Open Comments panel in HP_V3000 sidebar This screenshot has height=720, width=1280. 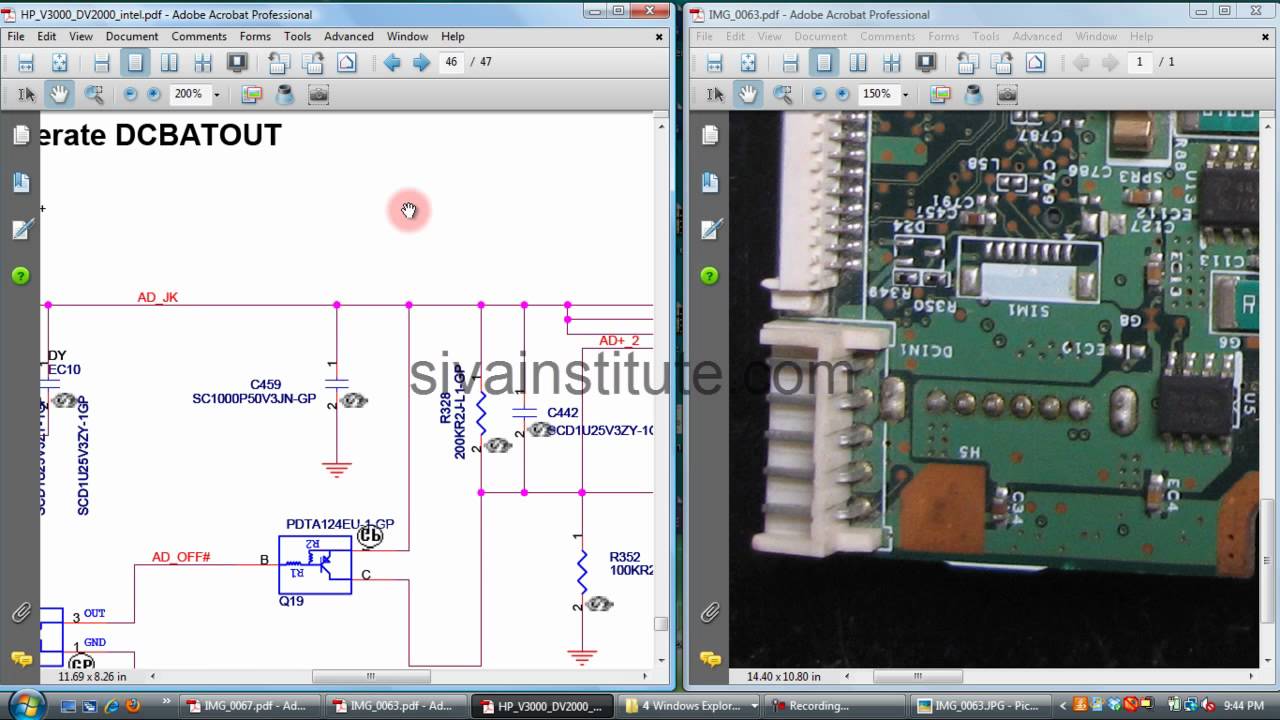pos(21,659)
